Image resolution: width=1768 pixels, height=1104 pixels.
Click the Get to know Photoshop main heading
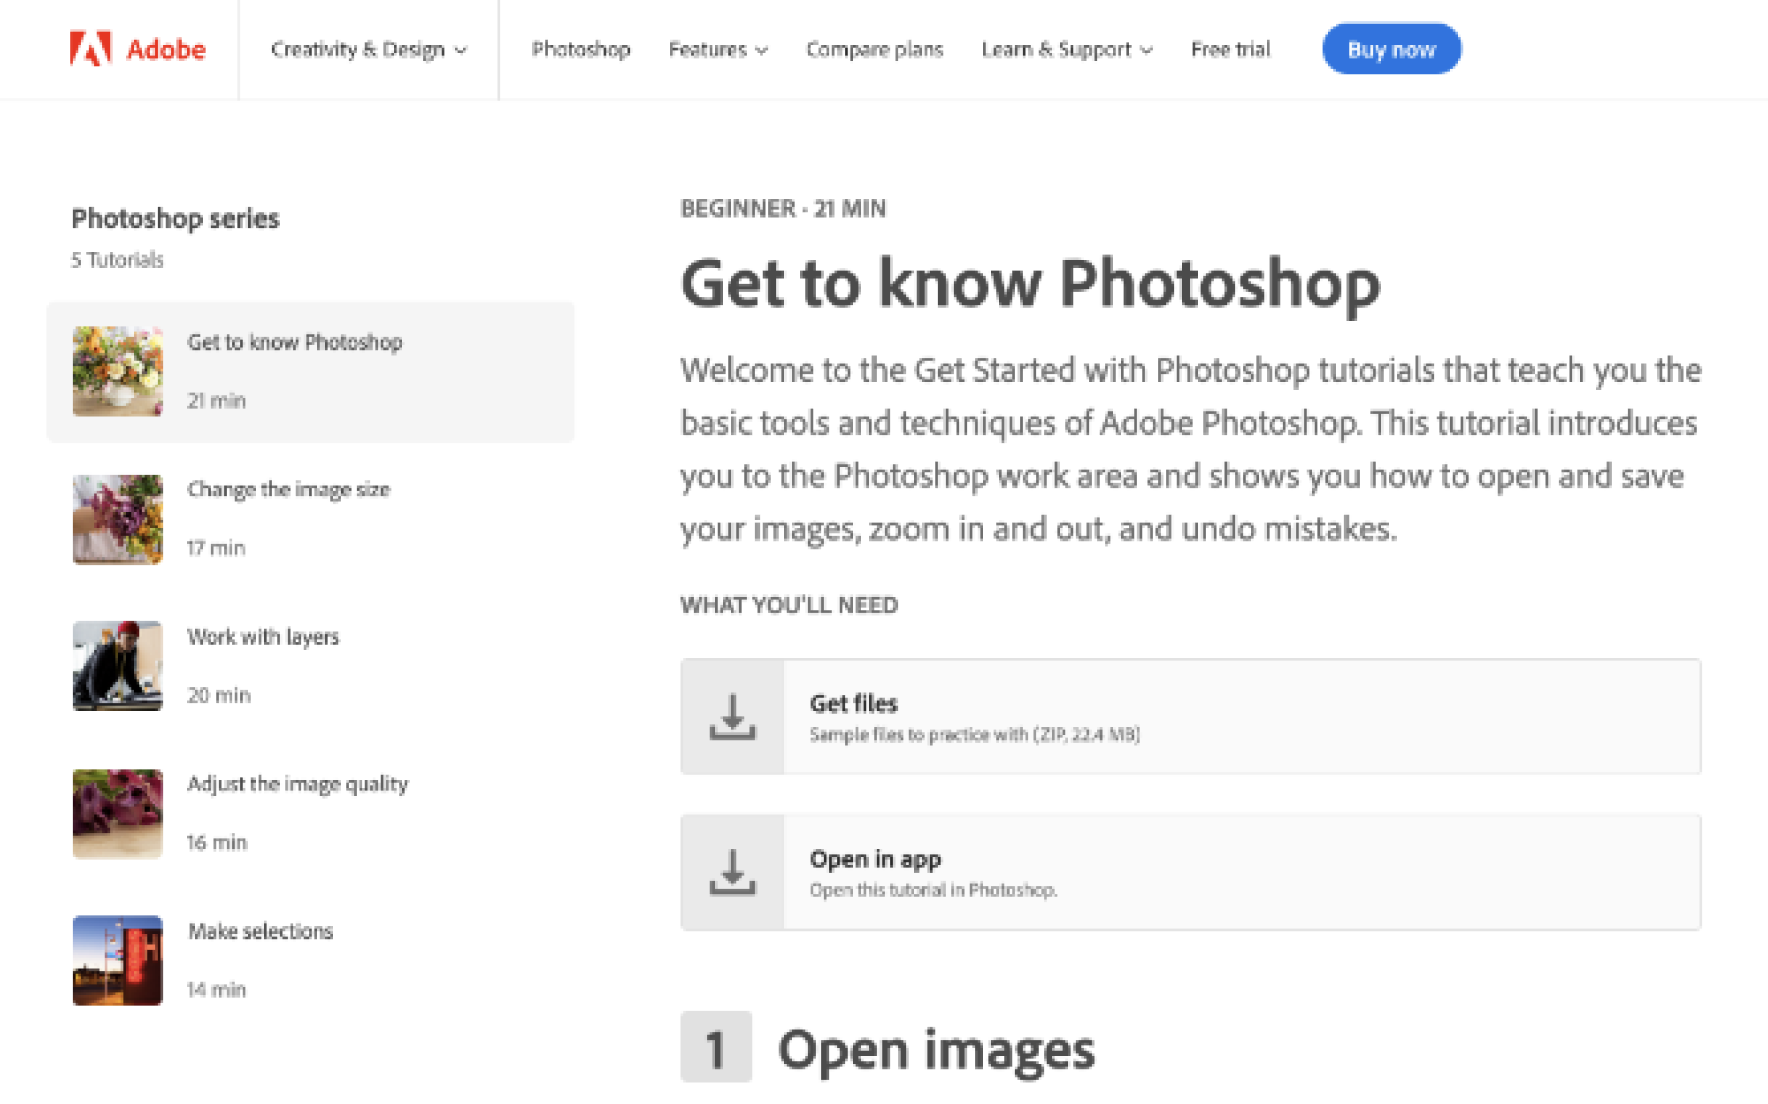tap(1031, 283)
